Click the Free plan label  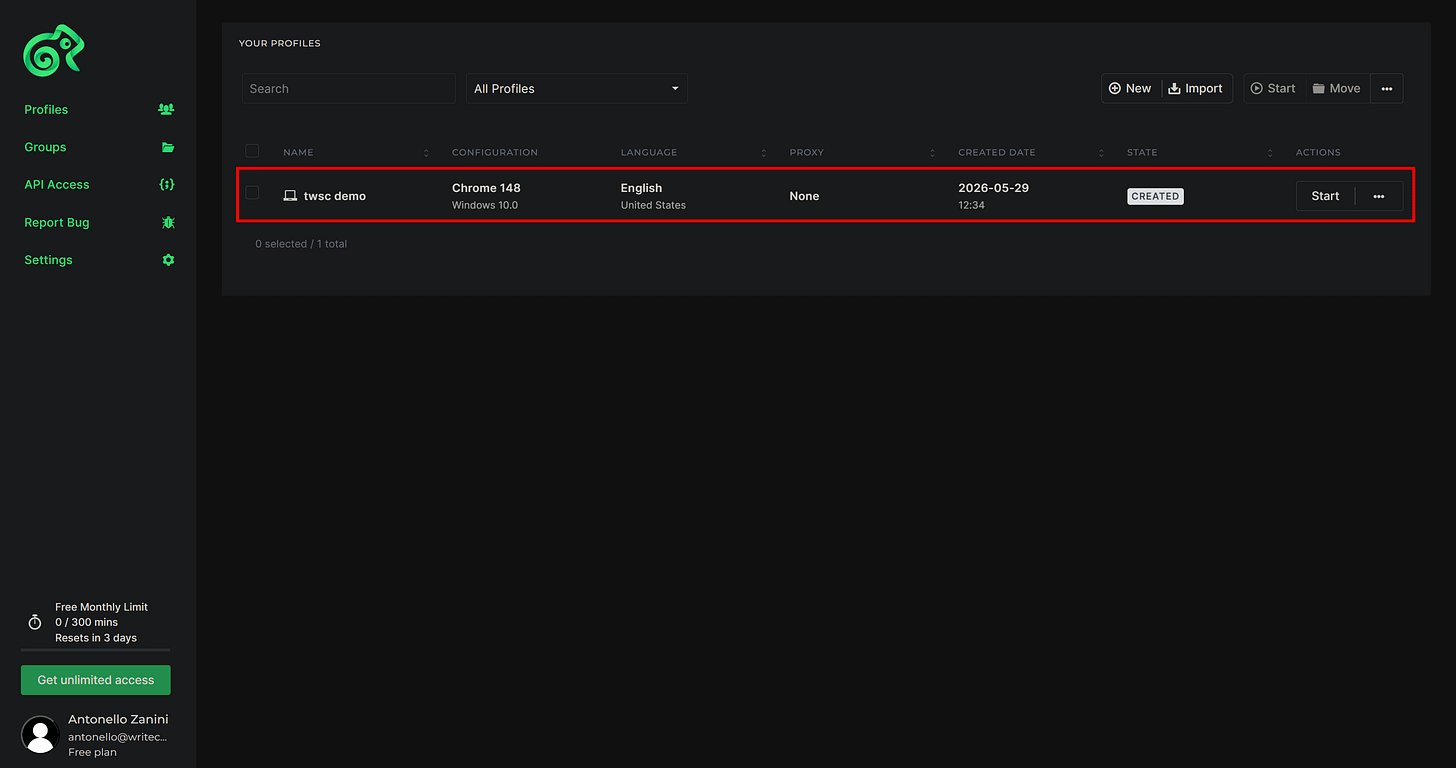coord(92,752)
